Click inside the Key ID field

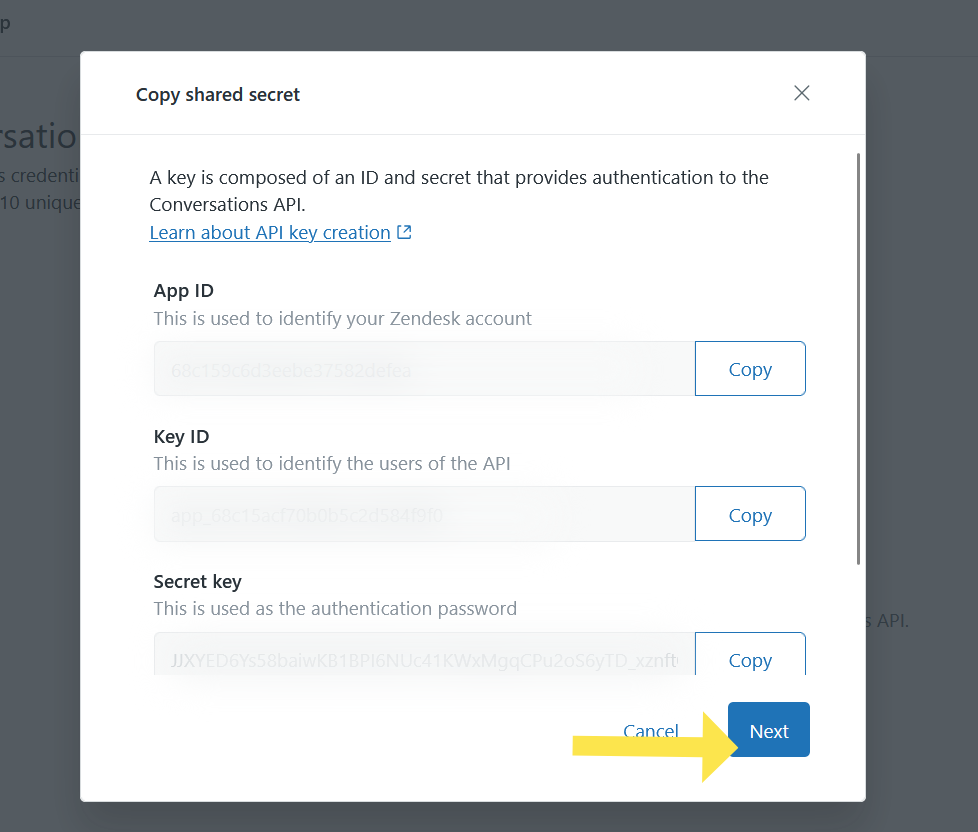(424, 515)
